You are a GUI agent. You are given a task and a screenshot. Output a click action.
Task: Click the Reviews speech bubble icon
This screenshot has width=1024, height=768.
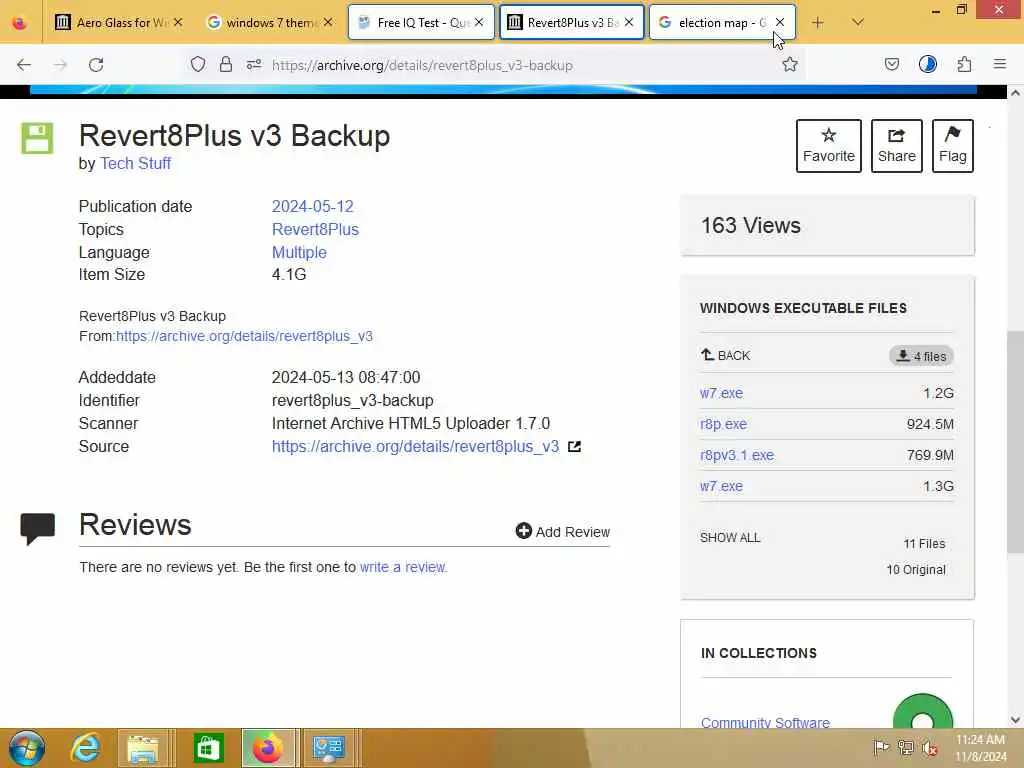tap(37, 528)
